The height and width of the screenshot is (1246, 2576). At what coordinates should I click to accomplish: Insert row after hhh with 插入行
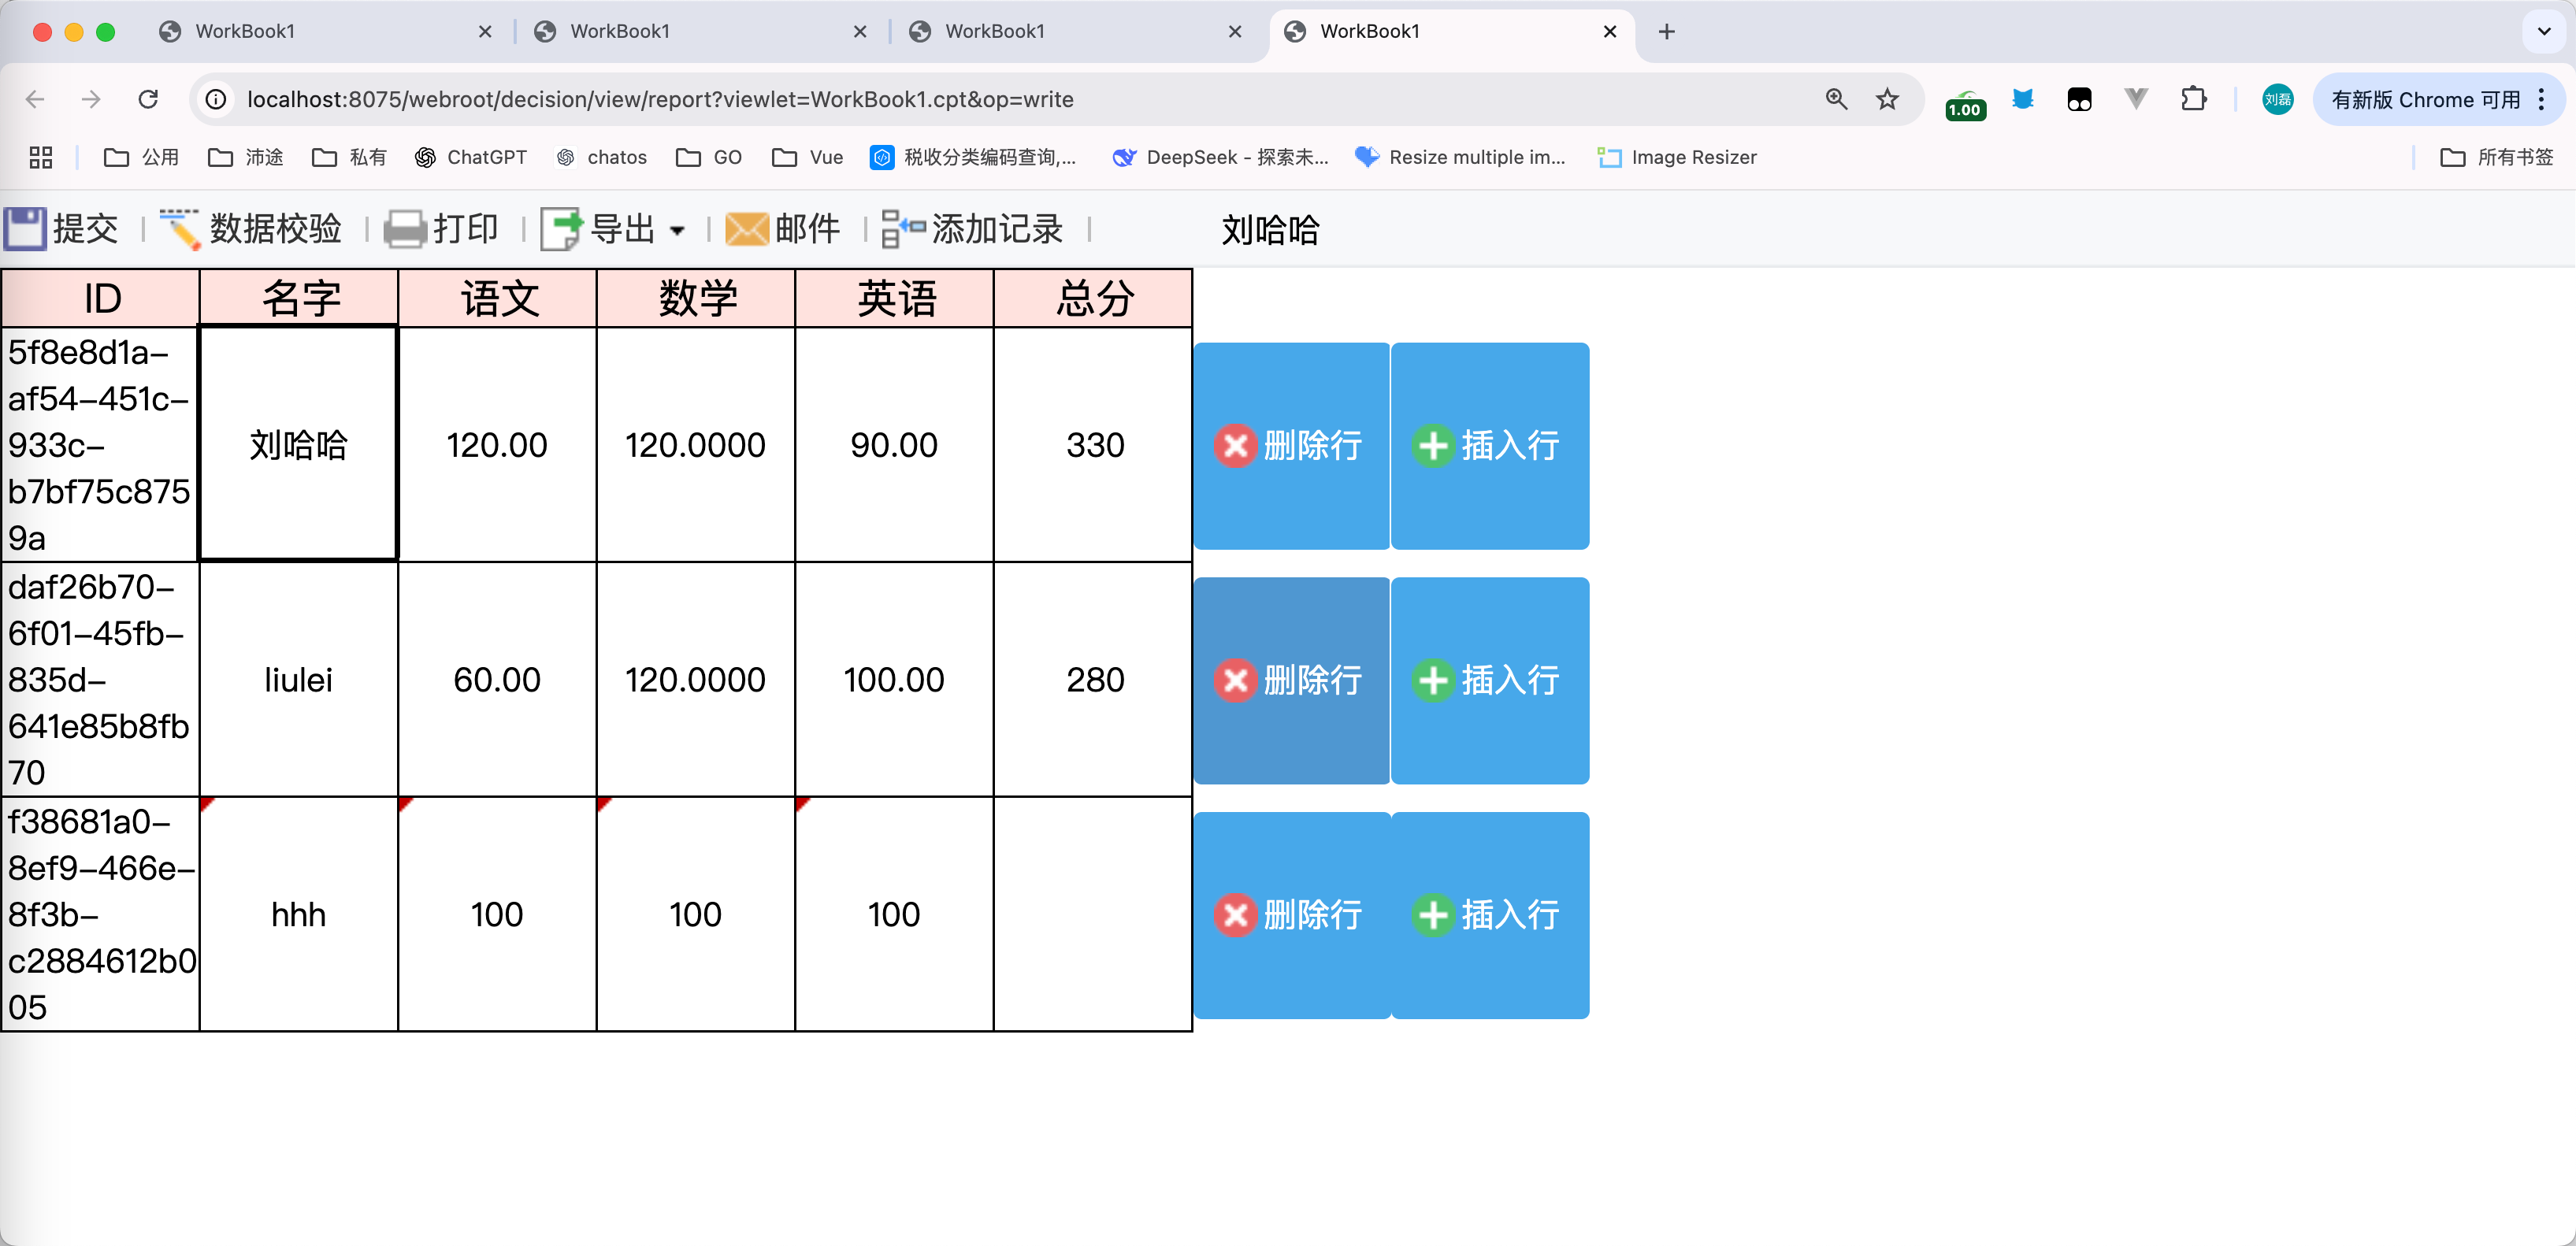click(x=1490, y=916)
